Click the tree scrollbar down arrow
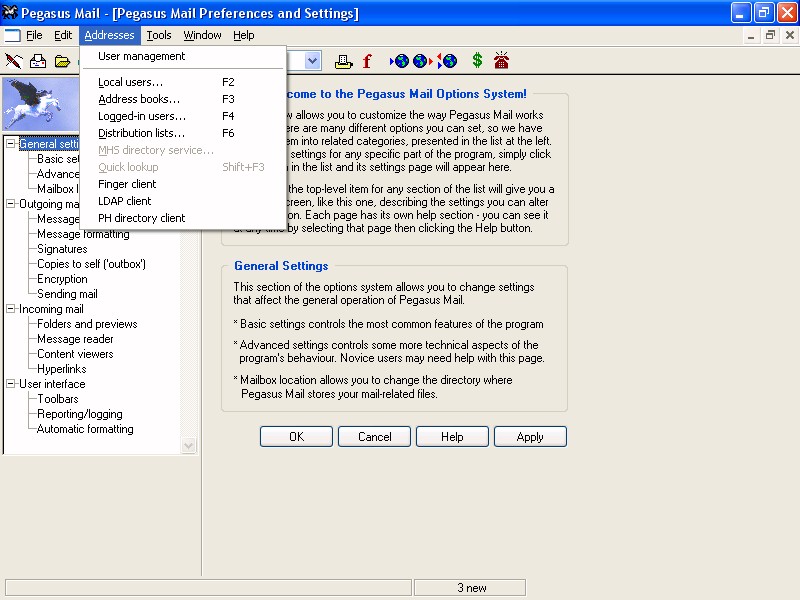800x600 pixels. (x=188, y=445)
